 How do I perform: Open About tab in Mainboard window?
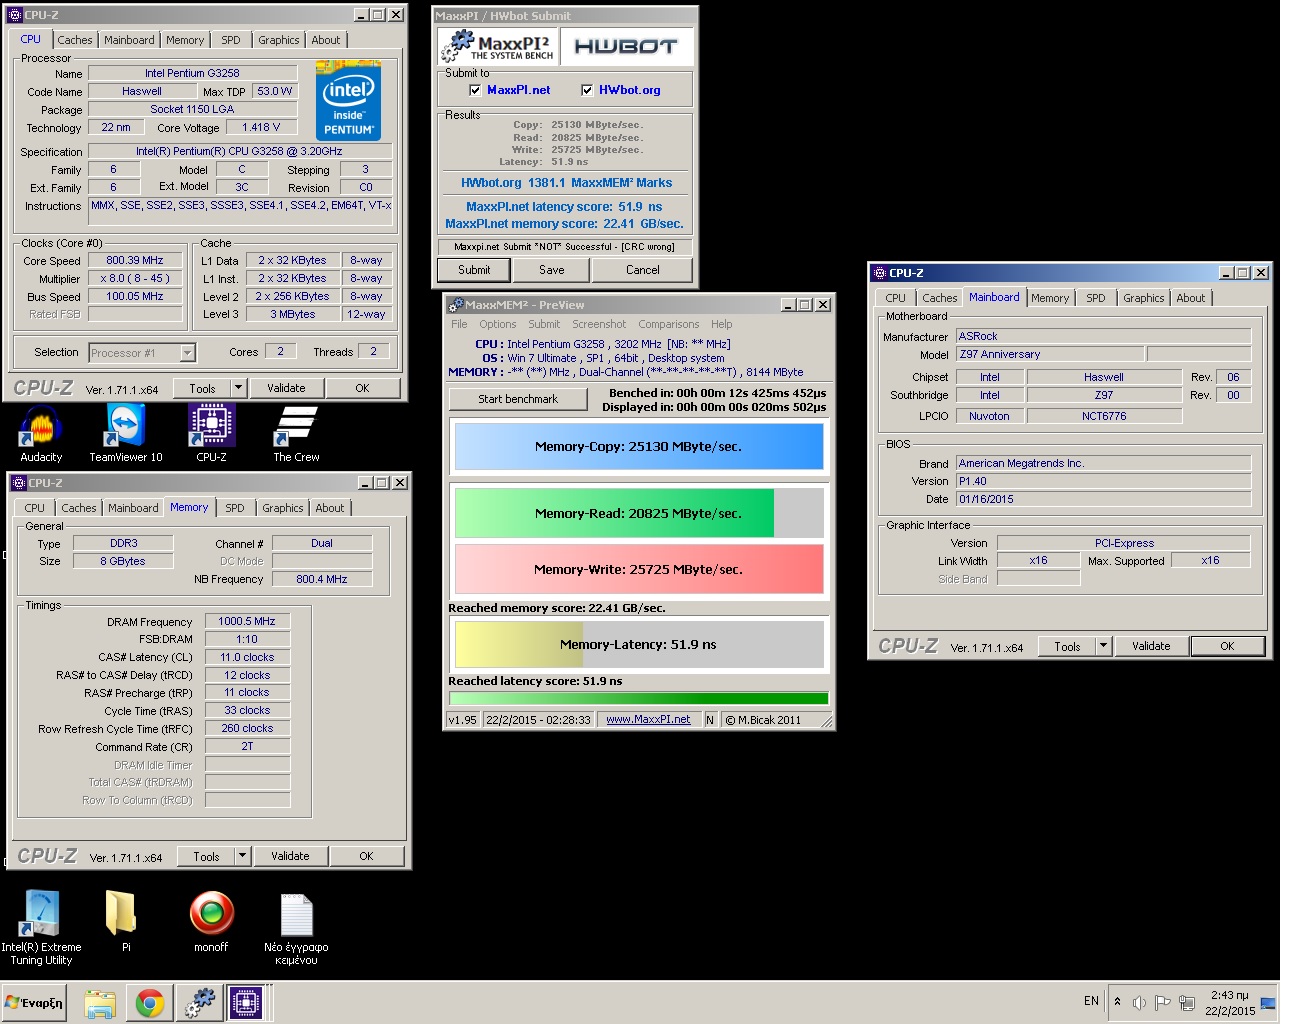(1191, 298)
